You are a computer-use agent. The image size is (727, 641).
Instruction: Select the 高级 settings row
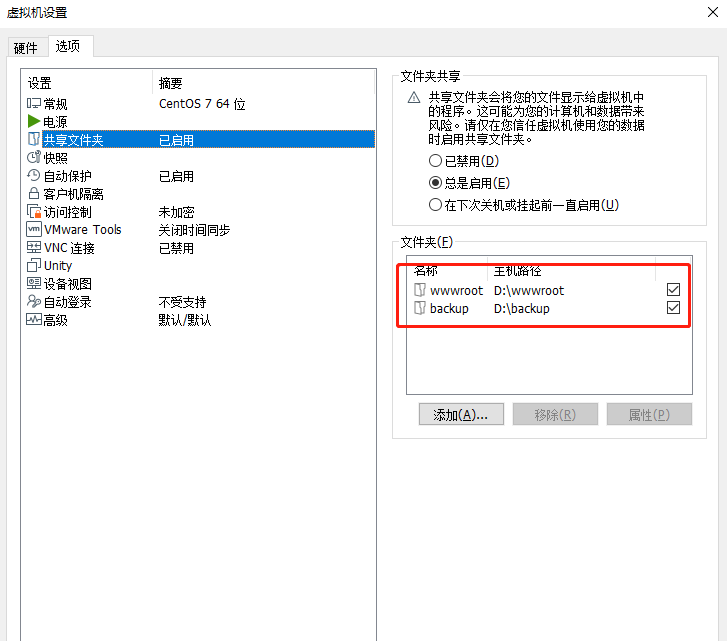coord(198,320)
